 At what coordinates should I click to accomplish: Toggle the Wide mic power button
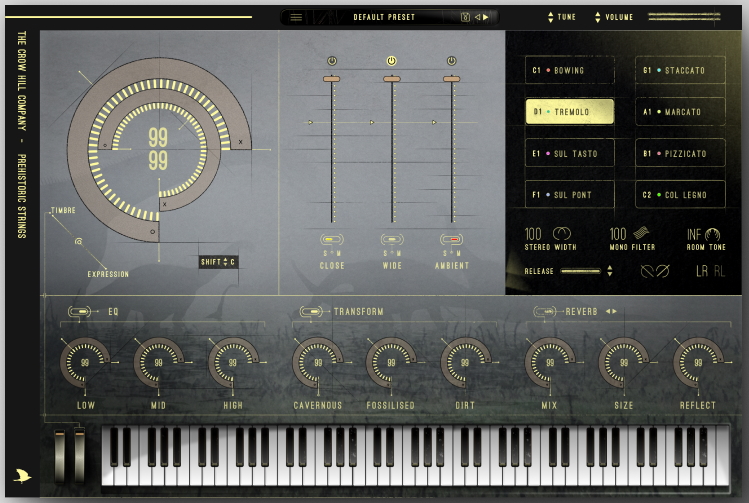point(391,61)
